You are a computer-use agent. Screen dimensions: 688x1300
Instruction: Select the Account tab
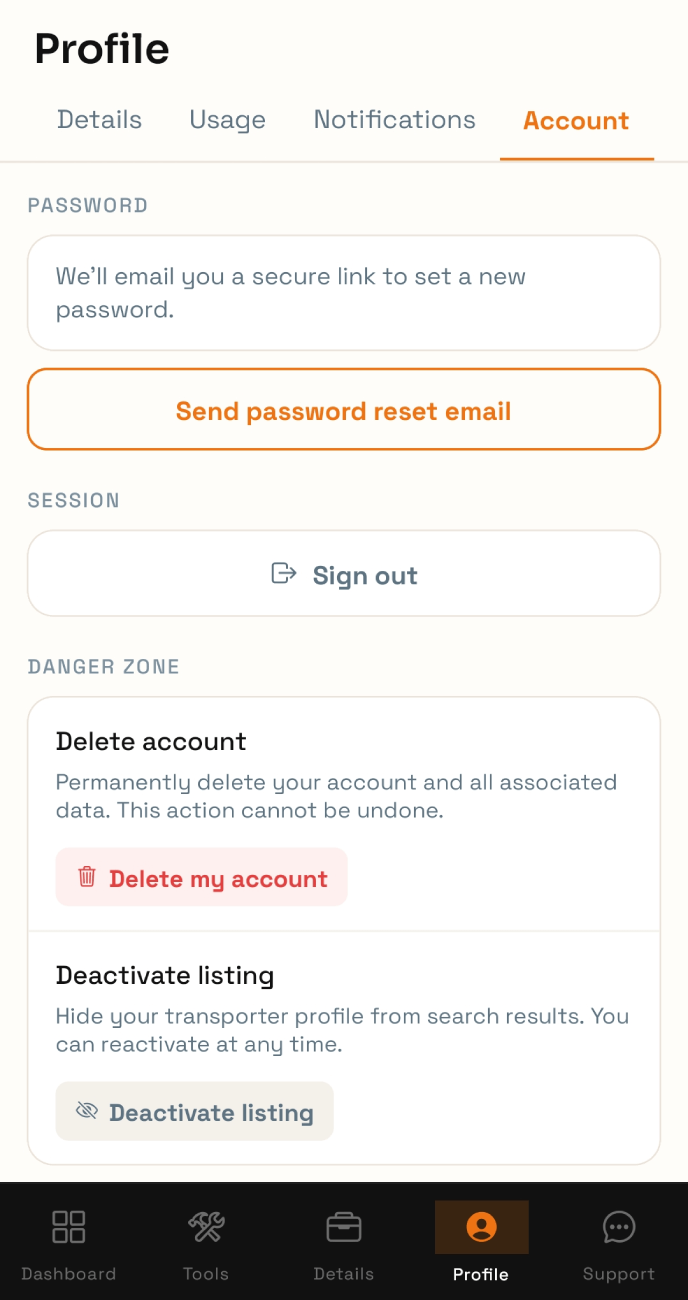point(576,120)
